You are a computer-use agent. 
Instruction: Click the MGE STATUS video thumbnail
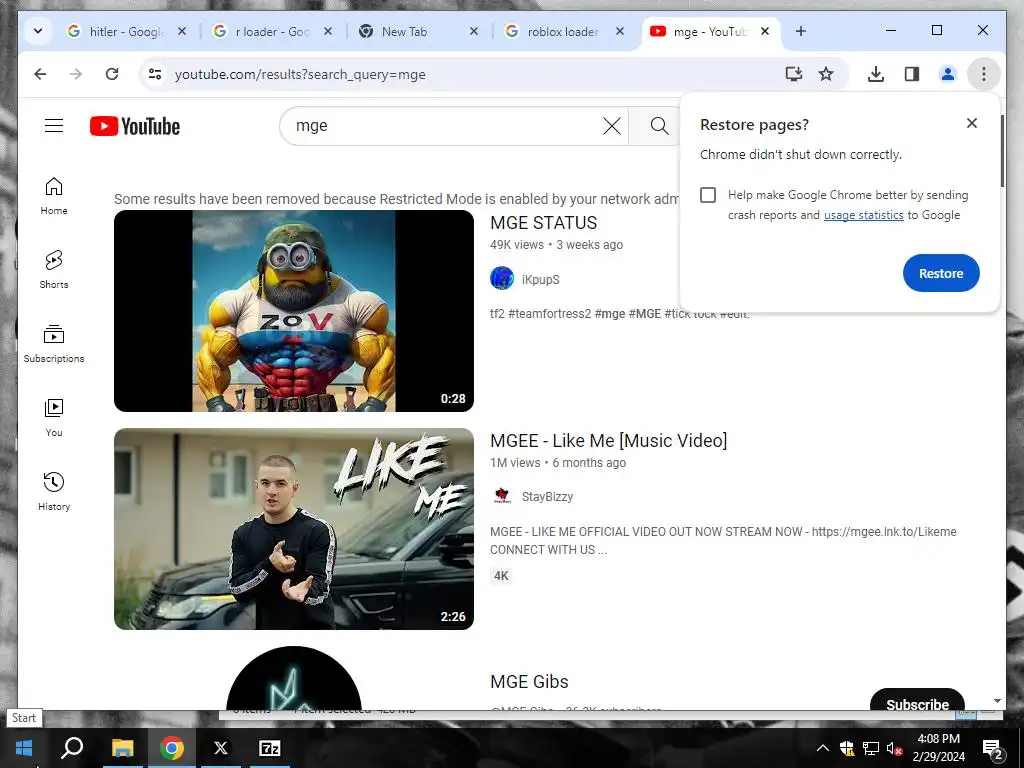[294, 311]
